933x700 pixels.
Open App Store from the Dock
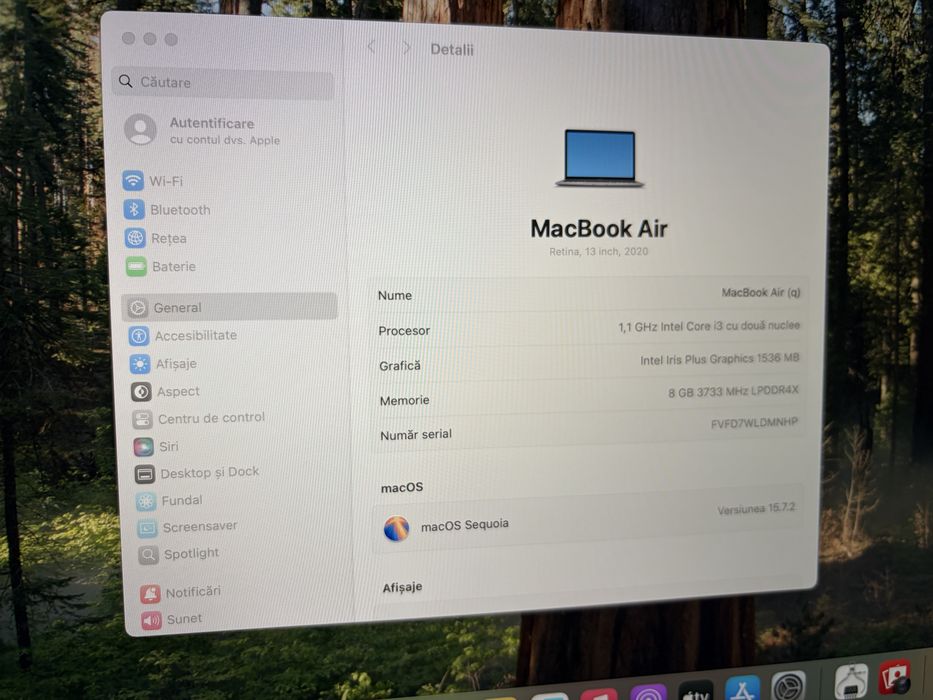(x=741, y=689)
